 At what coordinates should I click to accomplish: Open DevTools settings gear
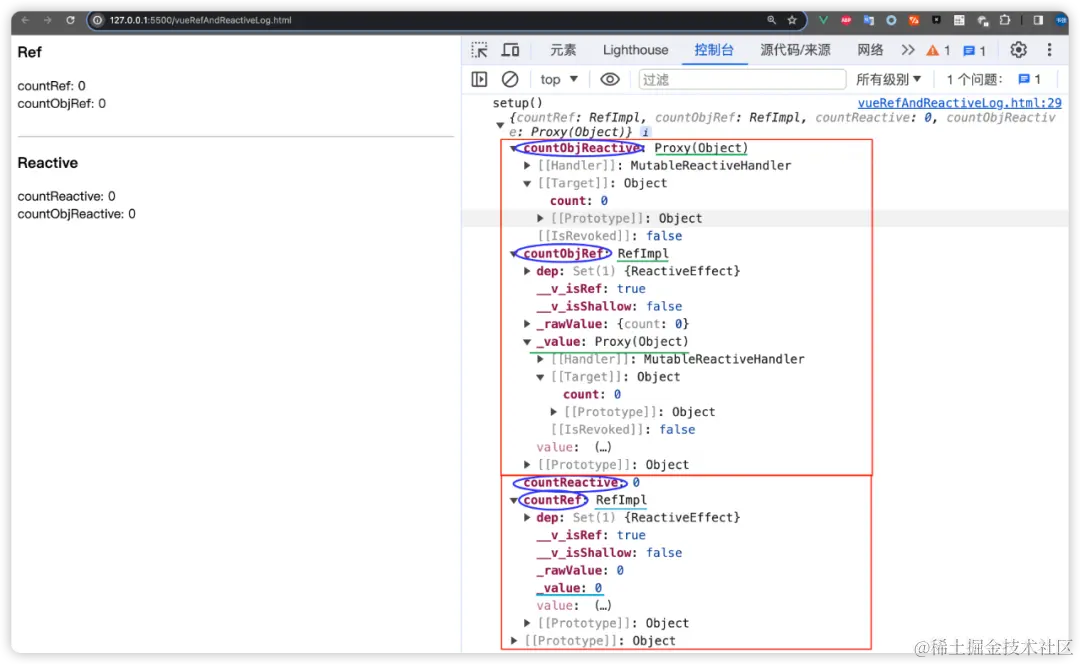[1018, 50]
